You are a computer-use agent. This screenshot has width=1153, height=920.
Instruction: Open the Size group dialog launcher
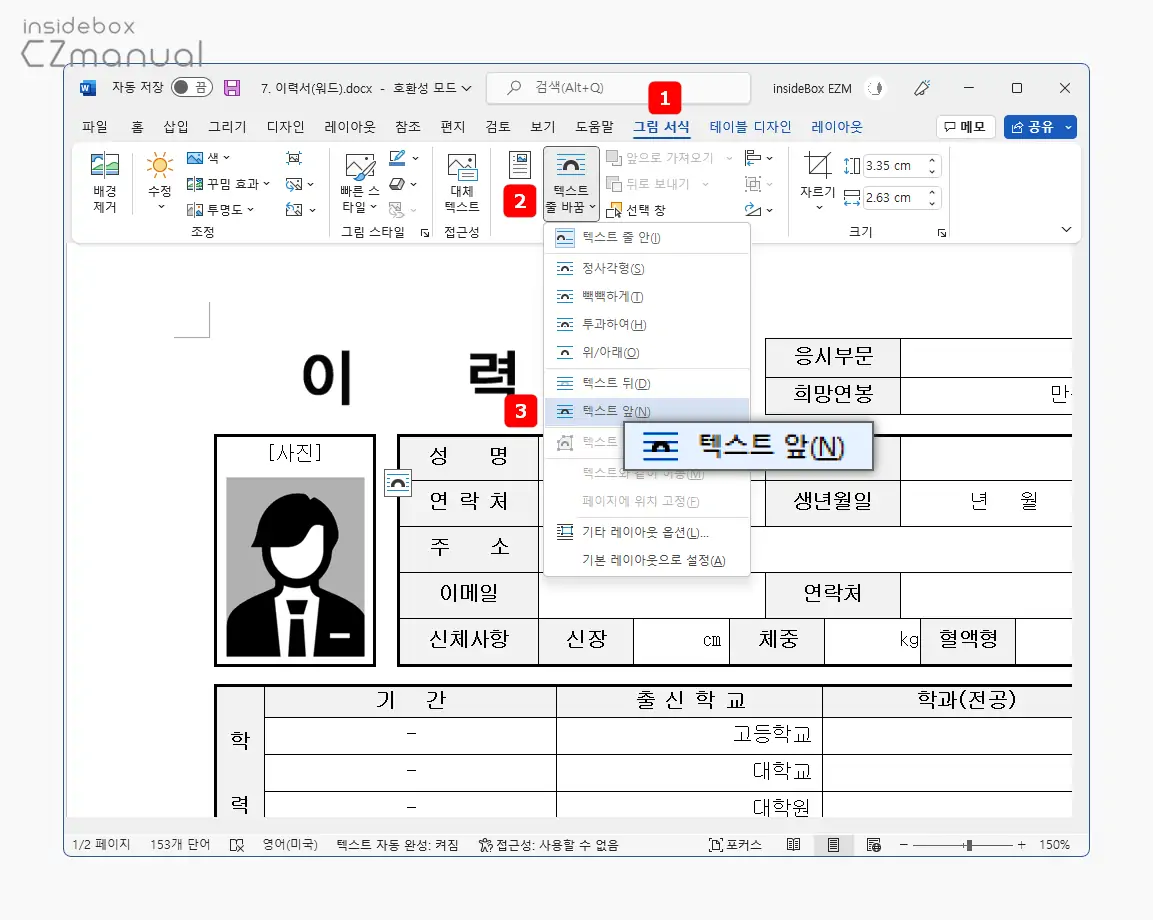pyautogui.click(x=942, y=233)
